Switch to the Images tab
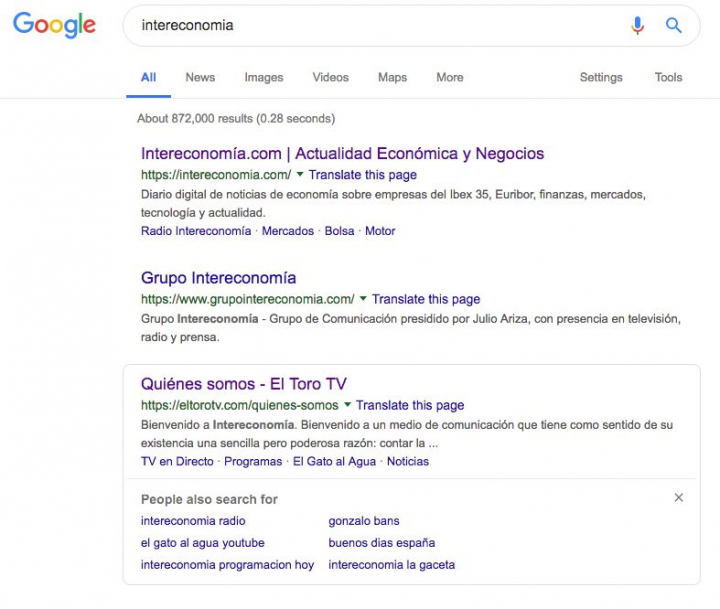This screenshot has height=609, width=720. 263,77
